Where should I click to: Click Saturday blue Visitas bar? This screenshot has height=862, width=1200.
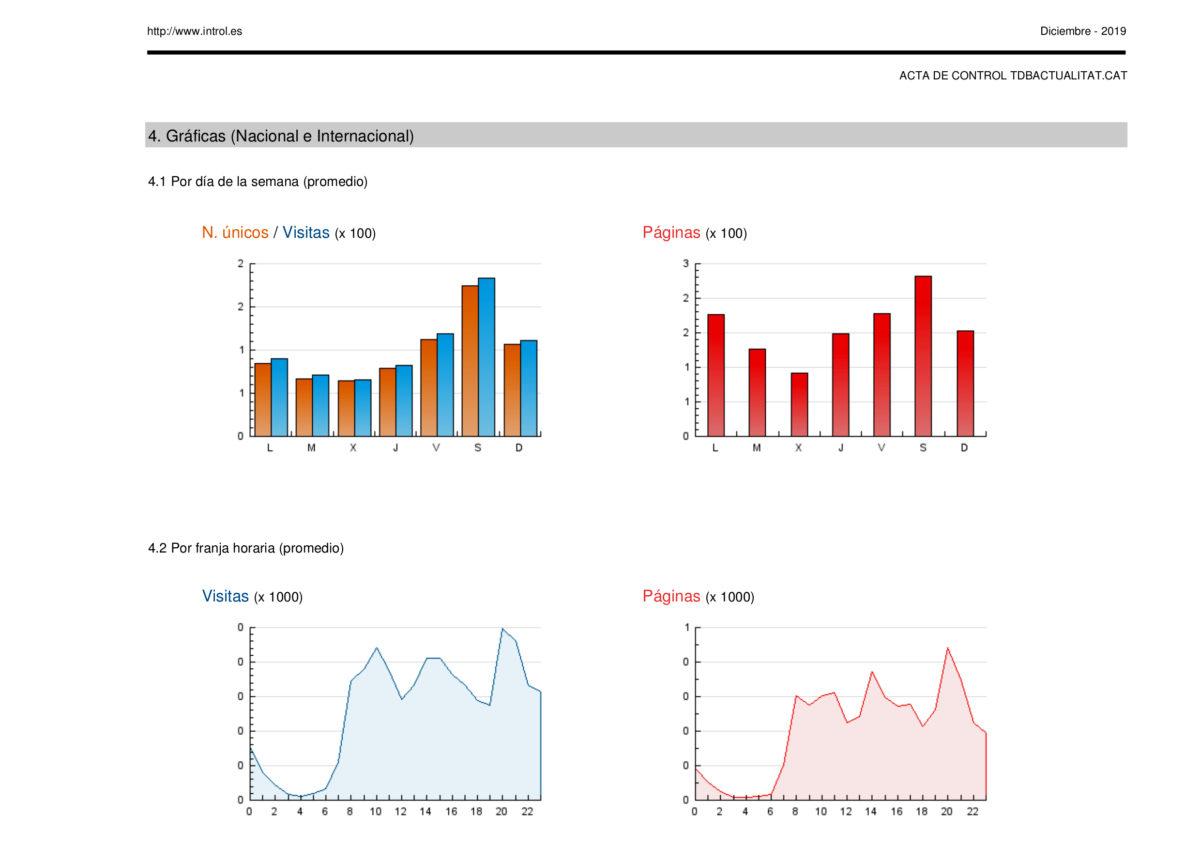486,357
